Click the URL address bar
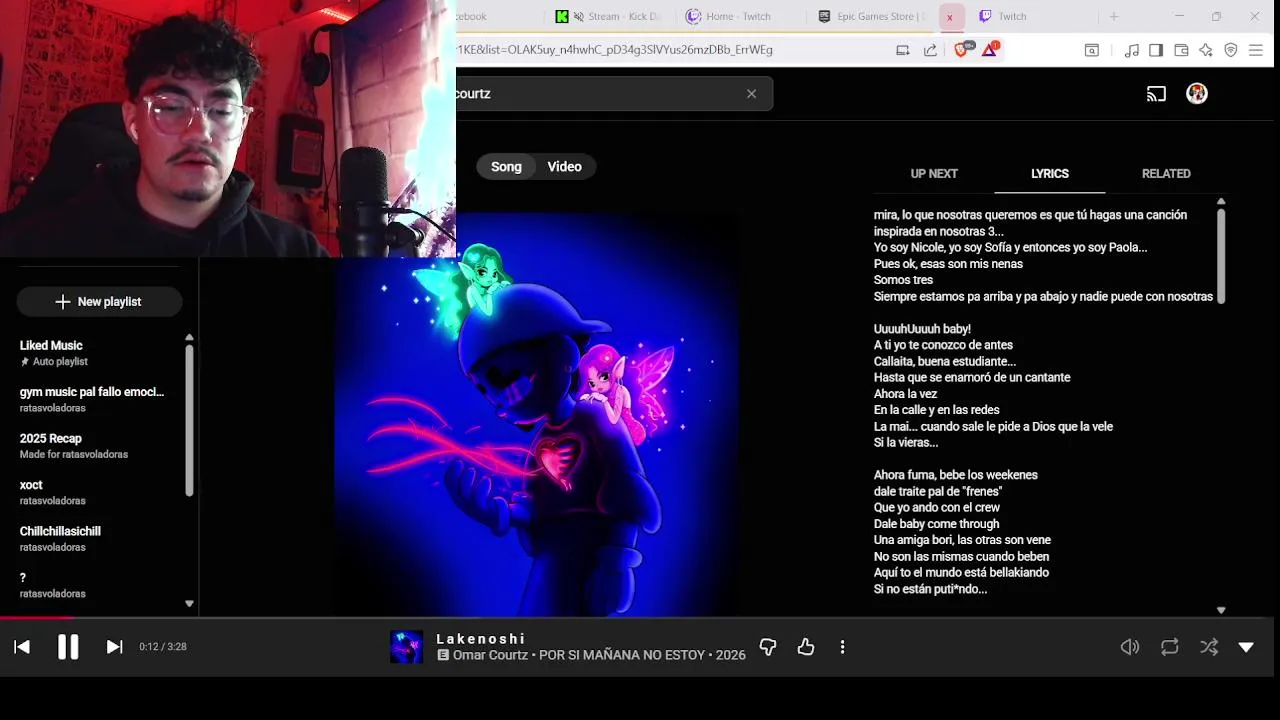 670,50
